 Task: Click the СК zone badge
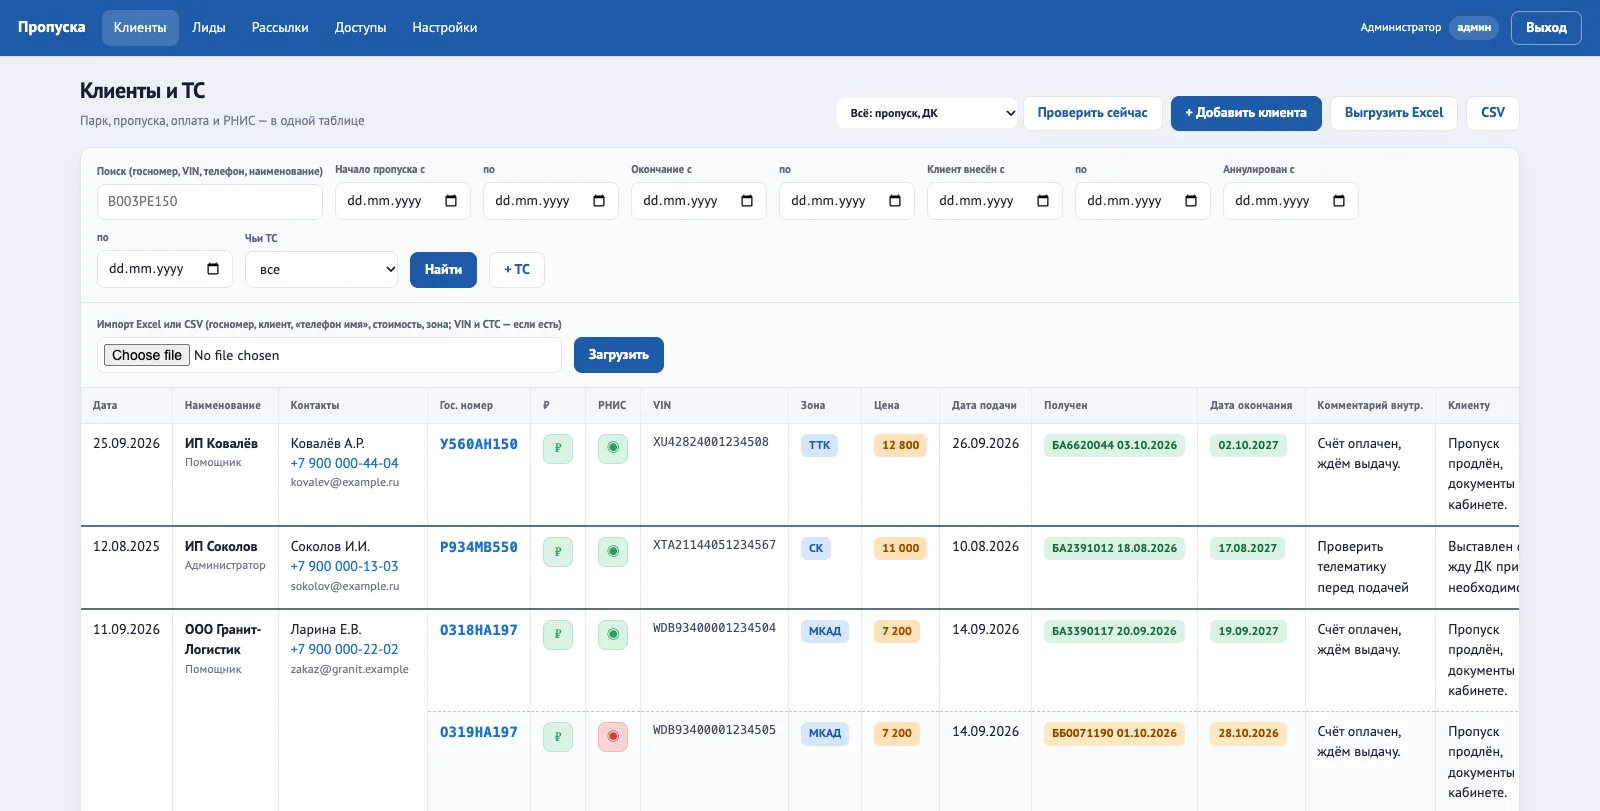tap(816, 548)
